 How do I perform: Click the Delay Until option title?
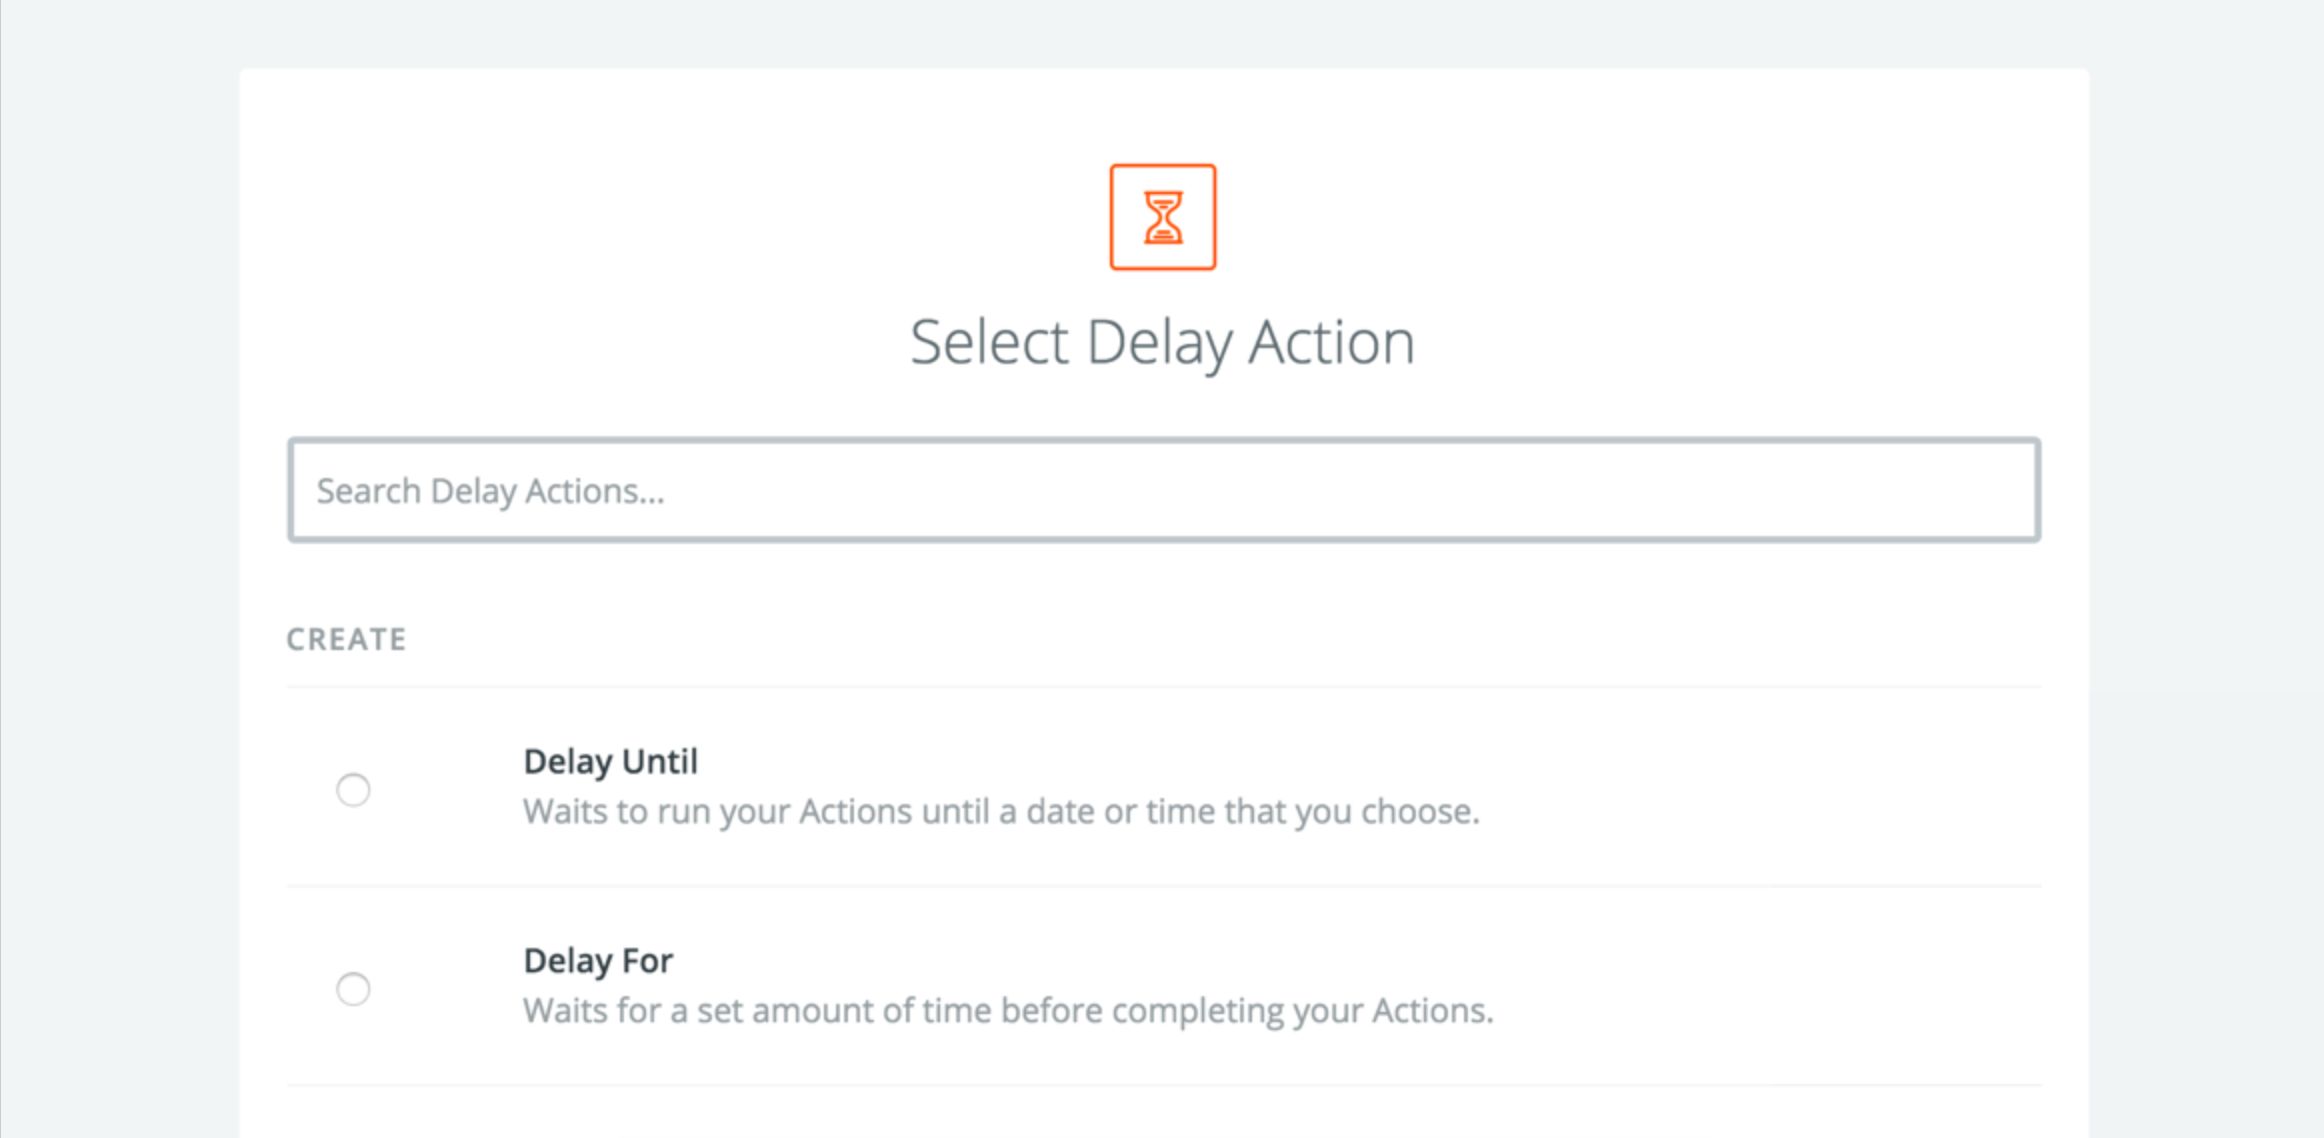610,762
